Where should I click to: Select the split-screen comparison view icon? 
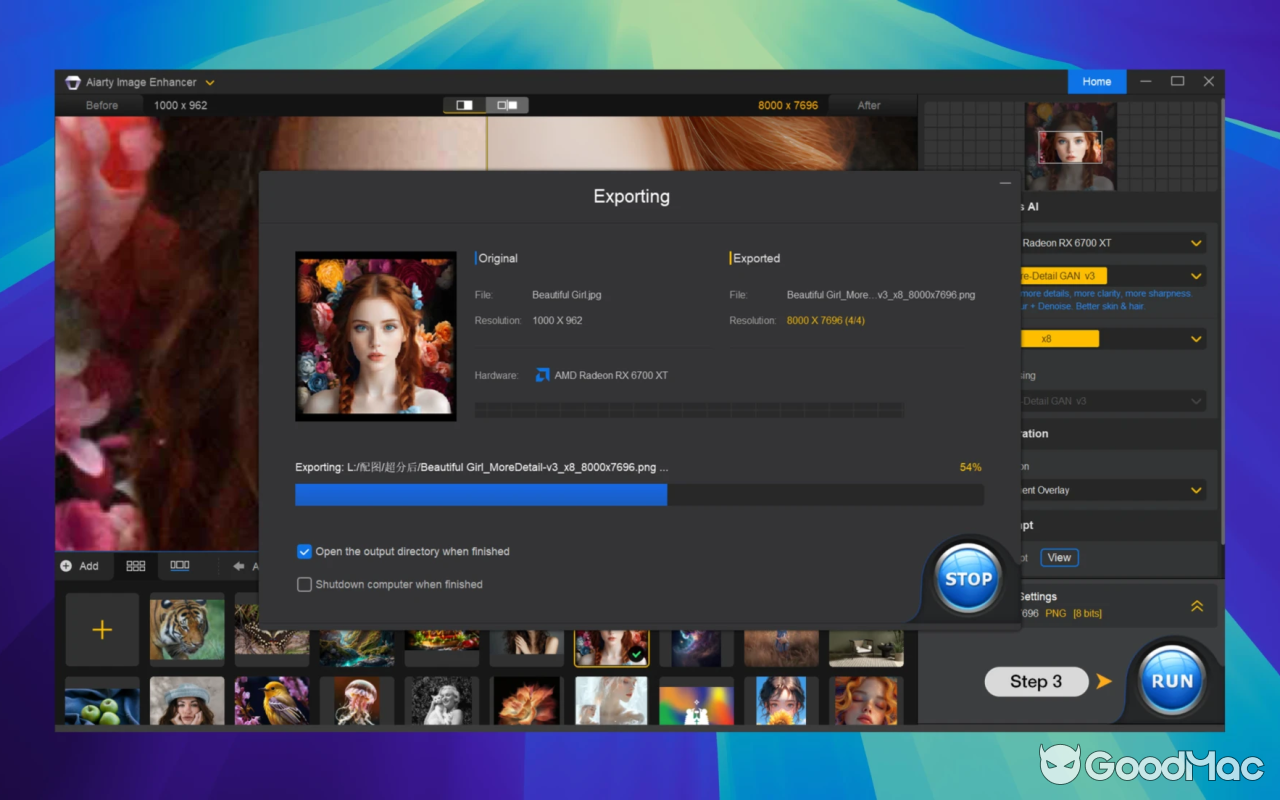463,104
